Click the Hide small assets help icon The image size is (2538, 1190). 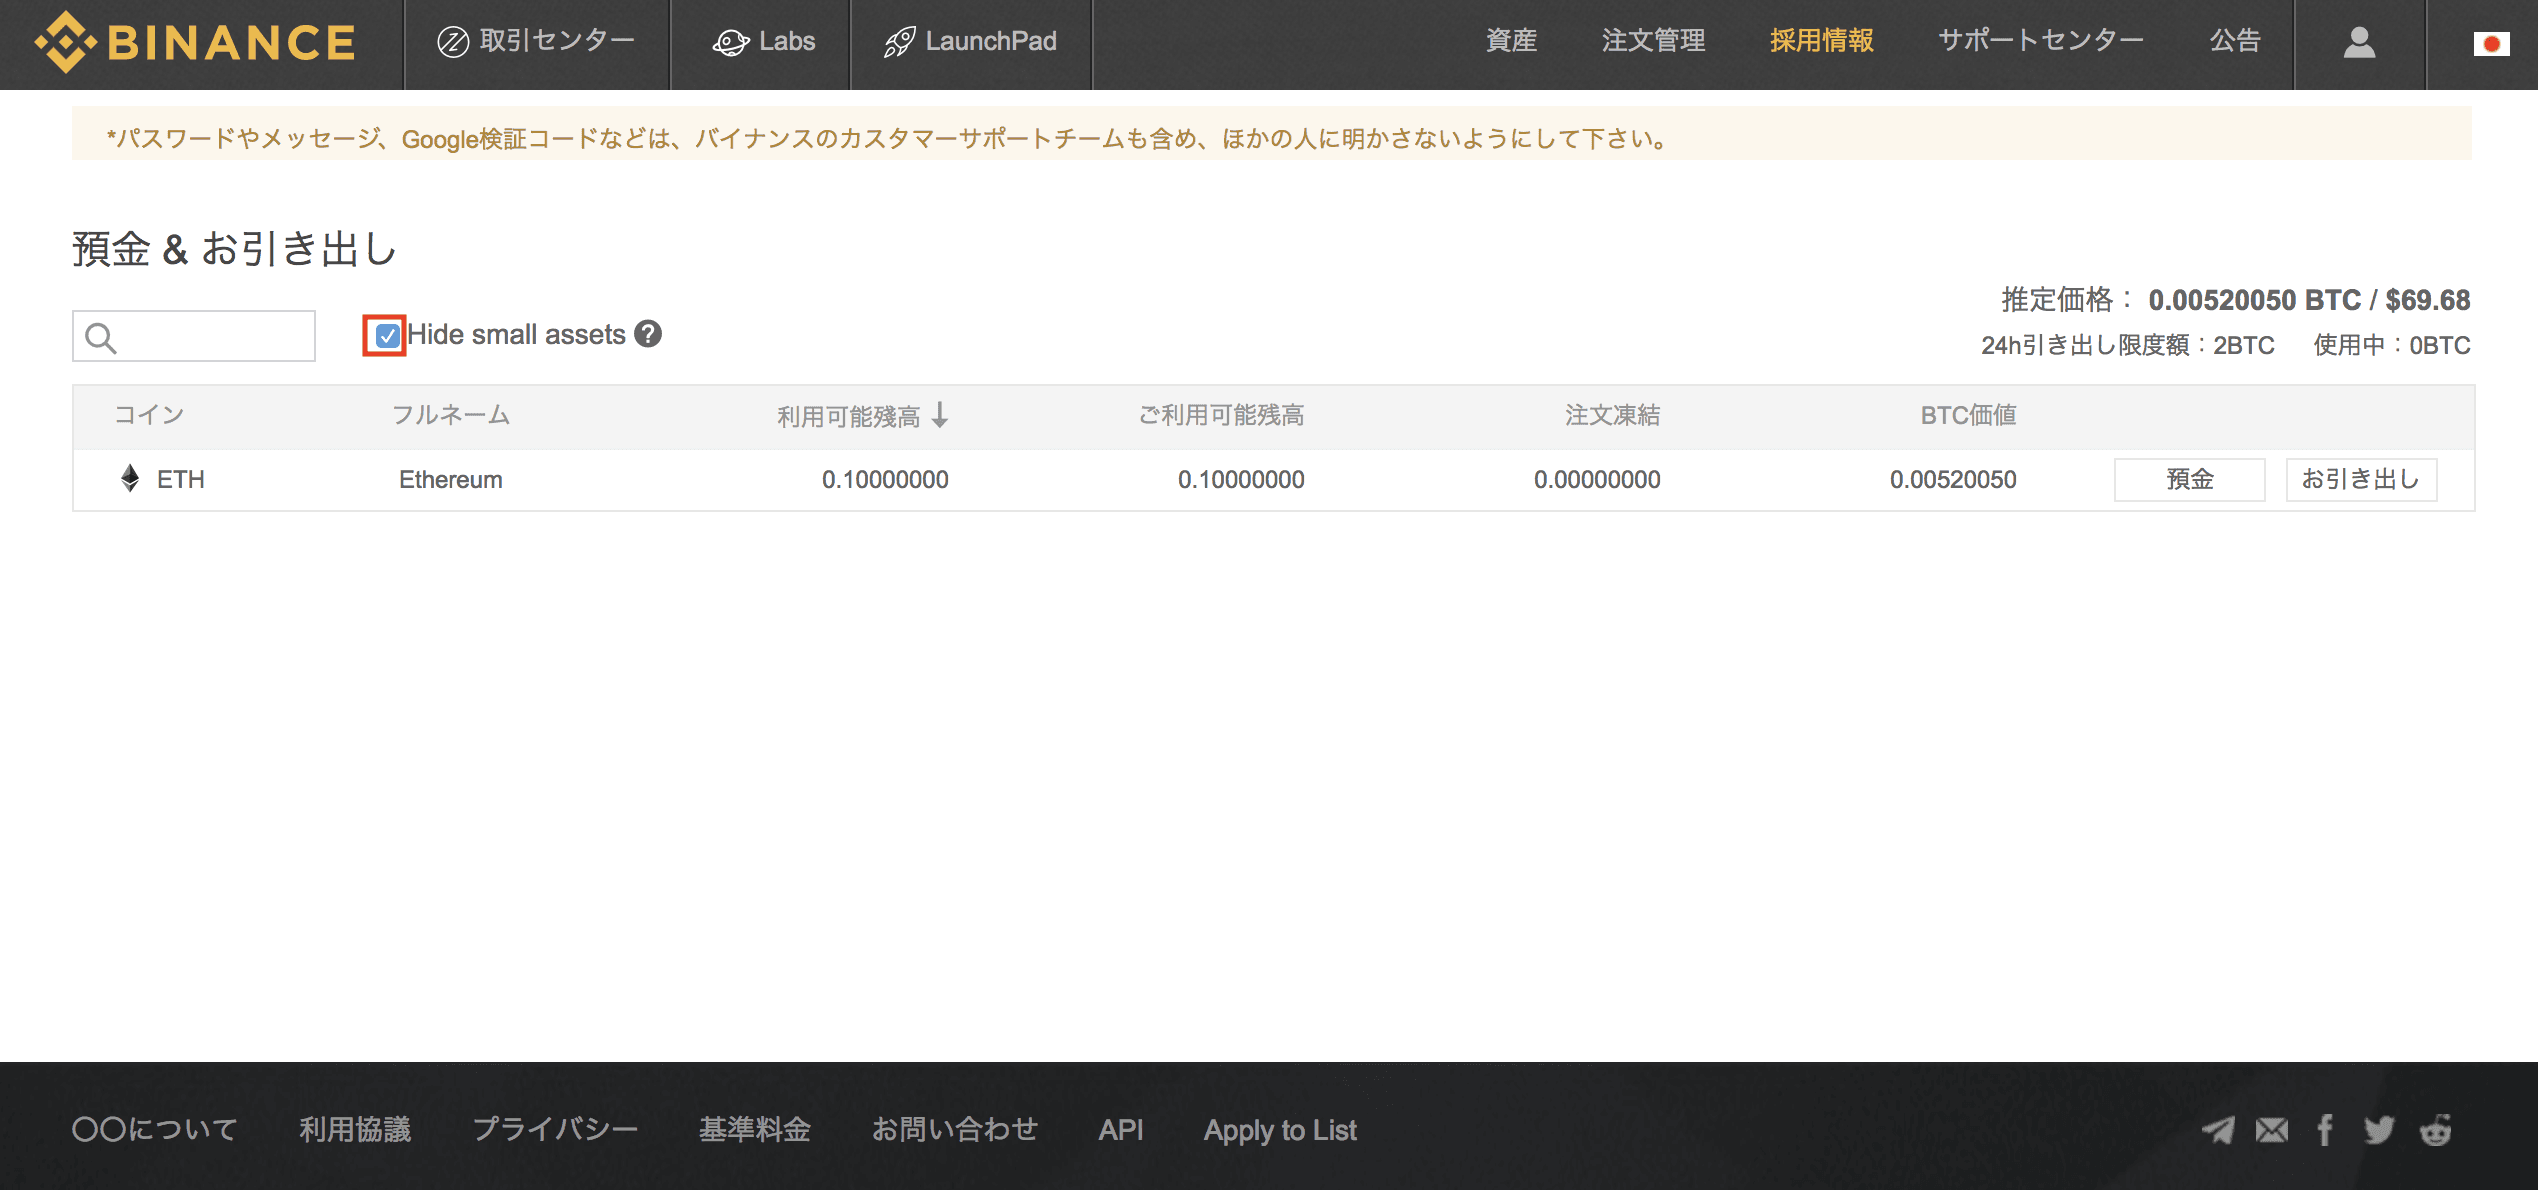coord(648,334)
